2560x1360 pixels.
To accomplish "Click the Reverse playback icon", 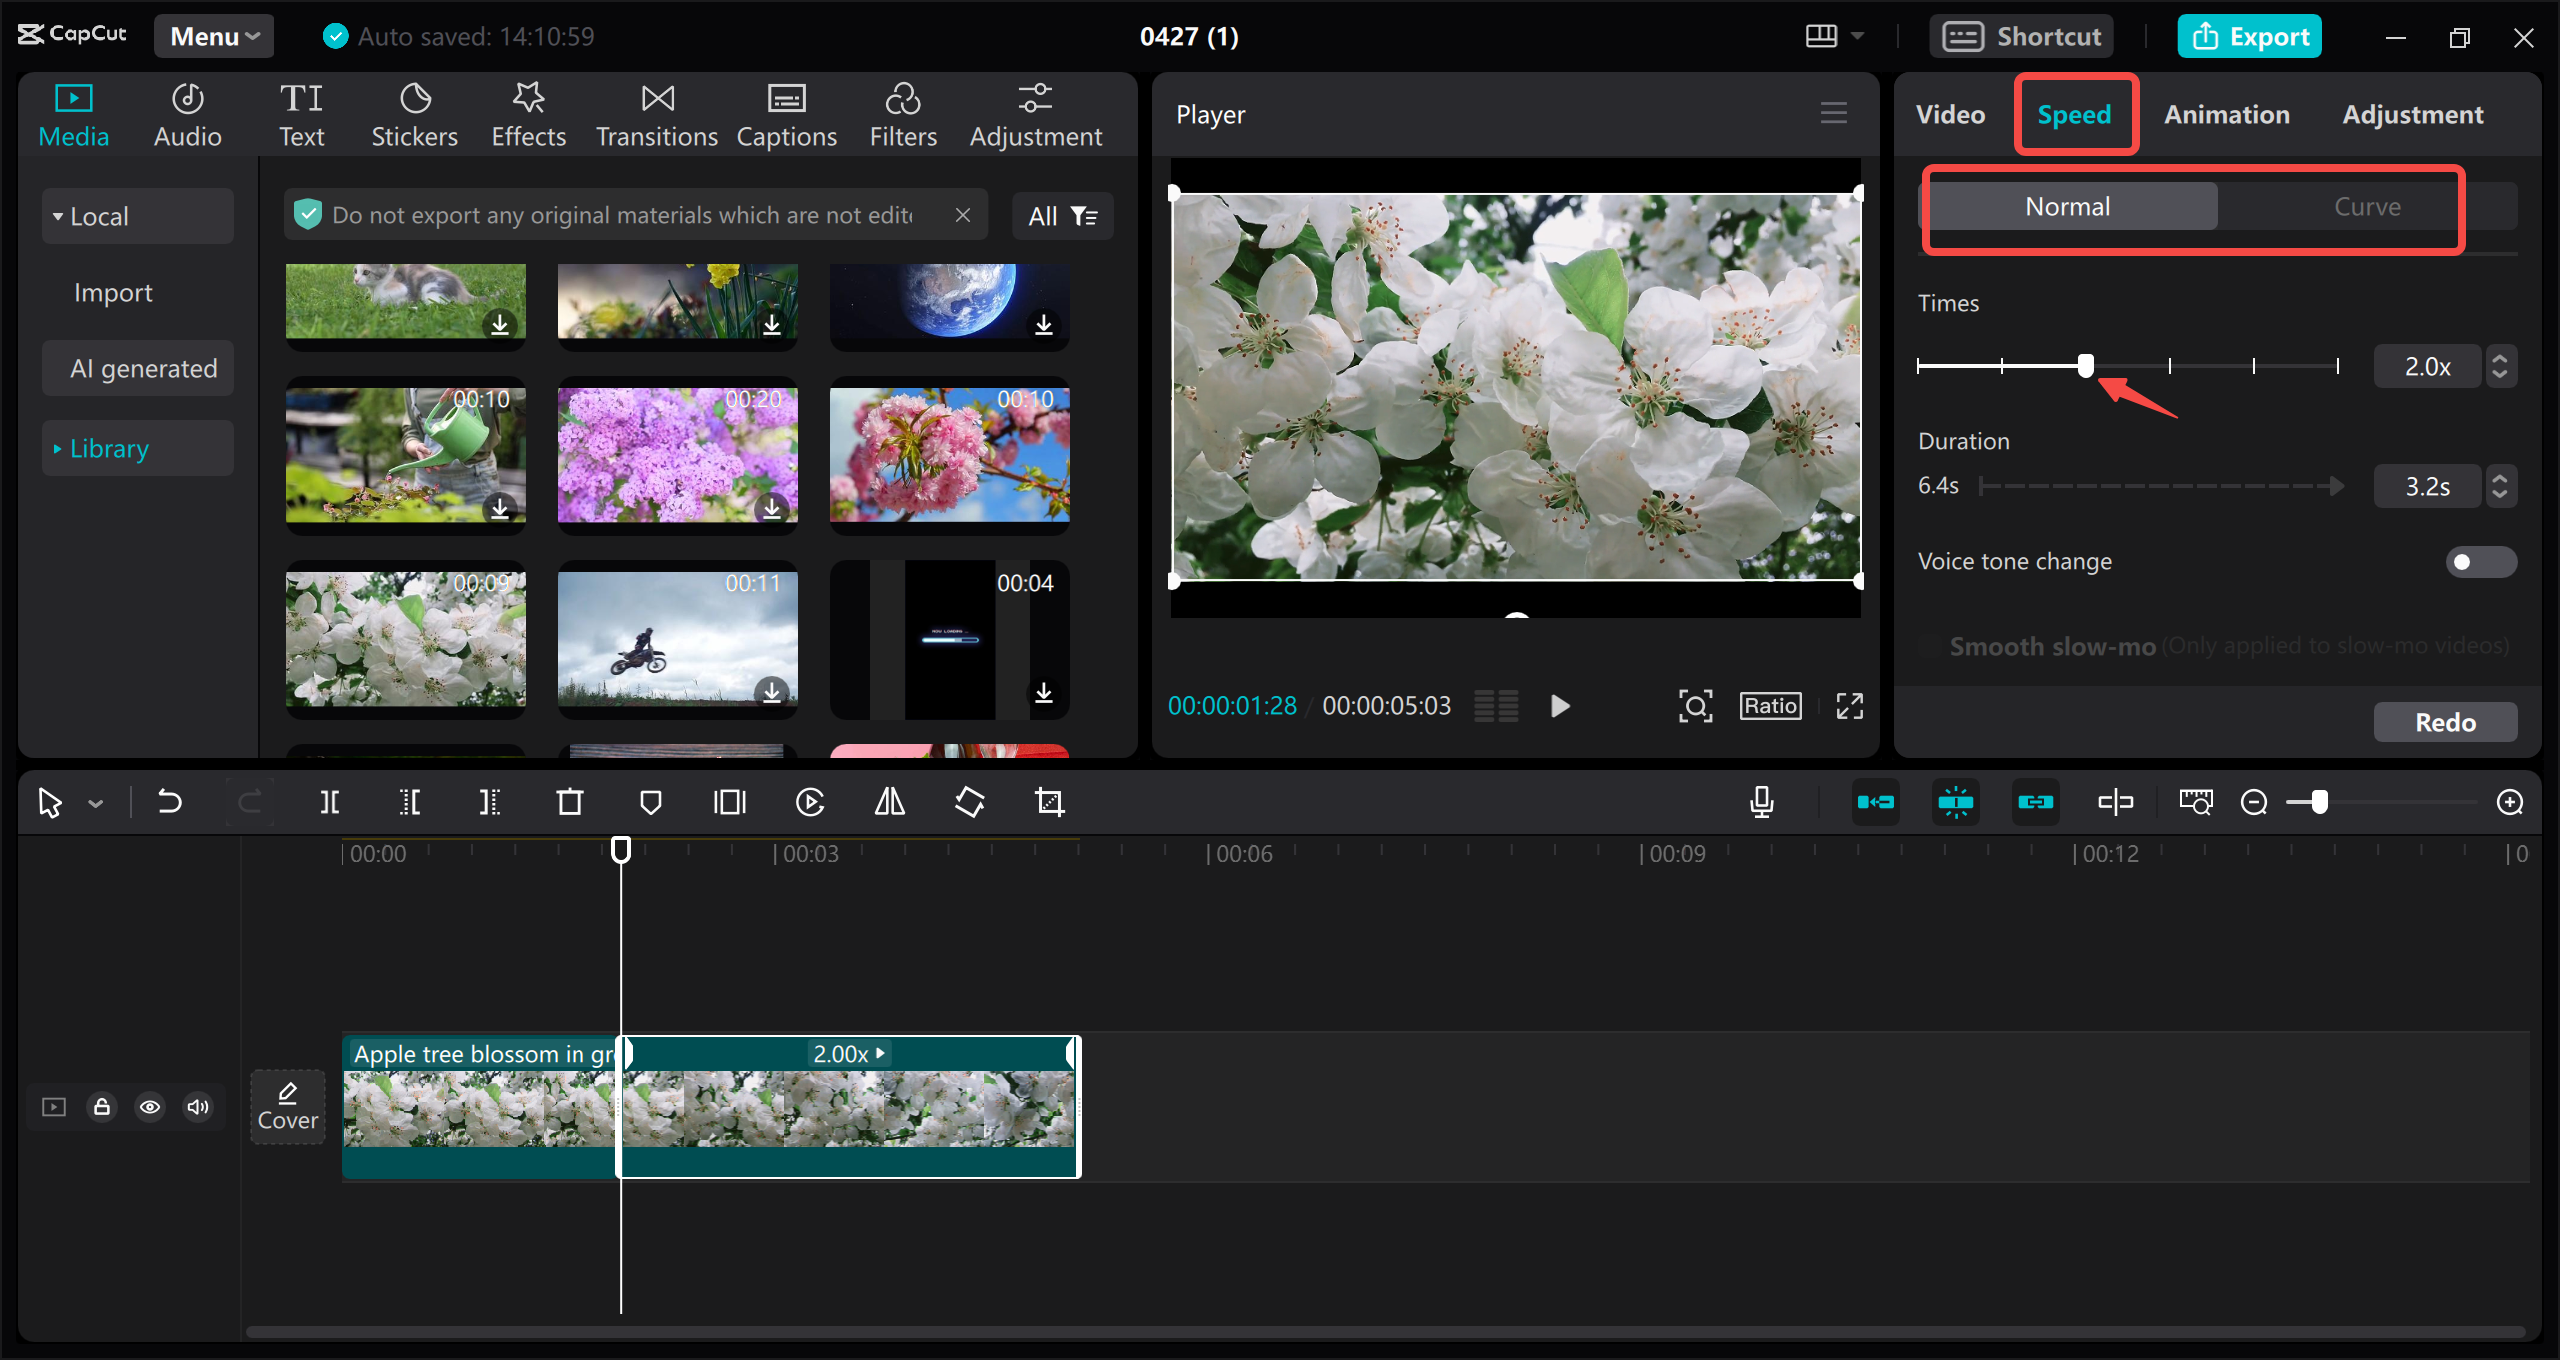I will pos(810,802).
